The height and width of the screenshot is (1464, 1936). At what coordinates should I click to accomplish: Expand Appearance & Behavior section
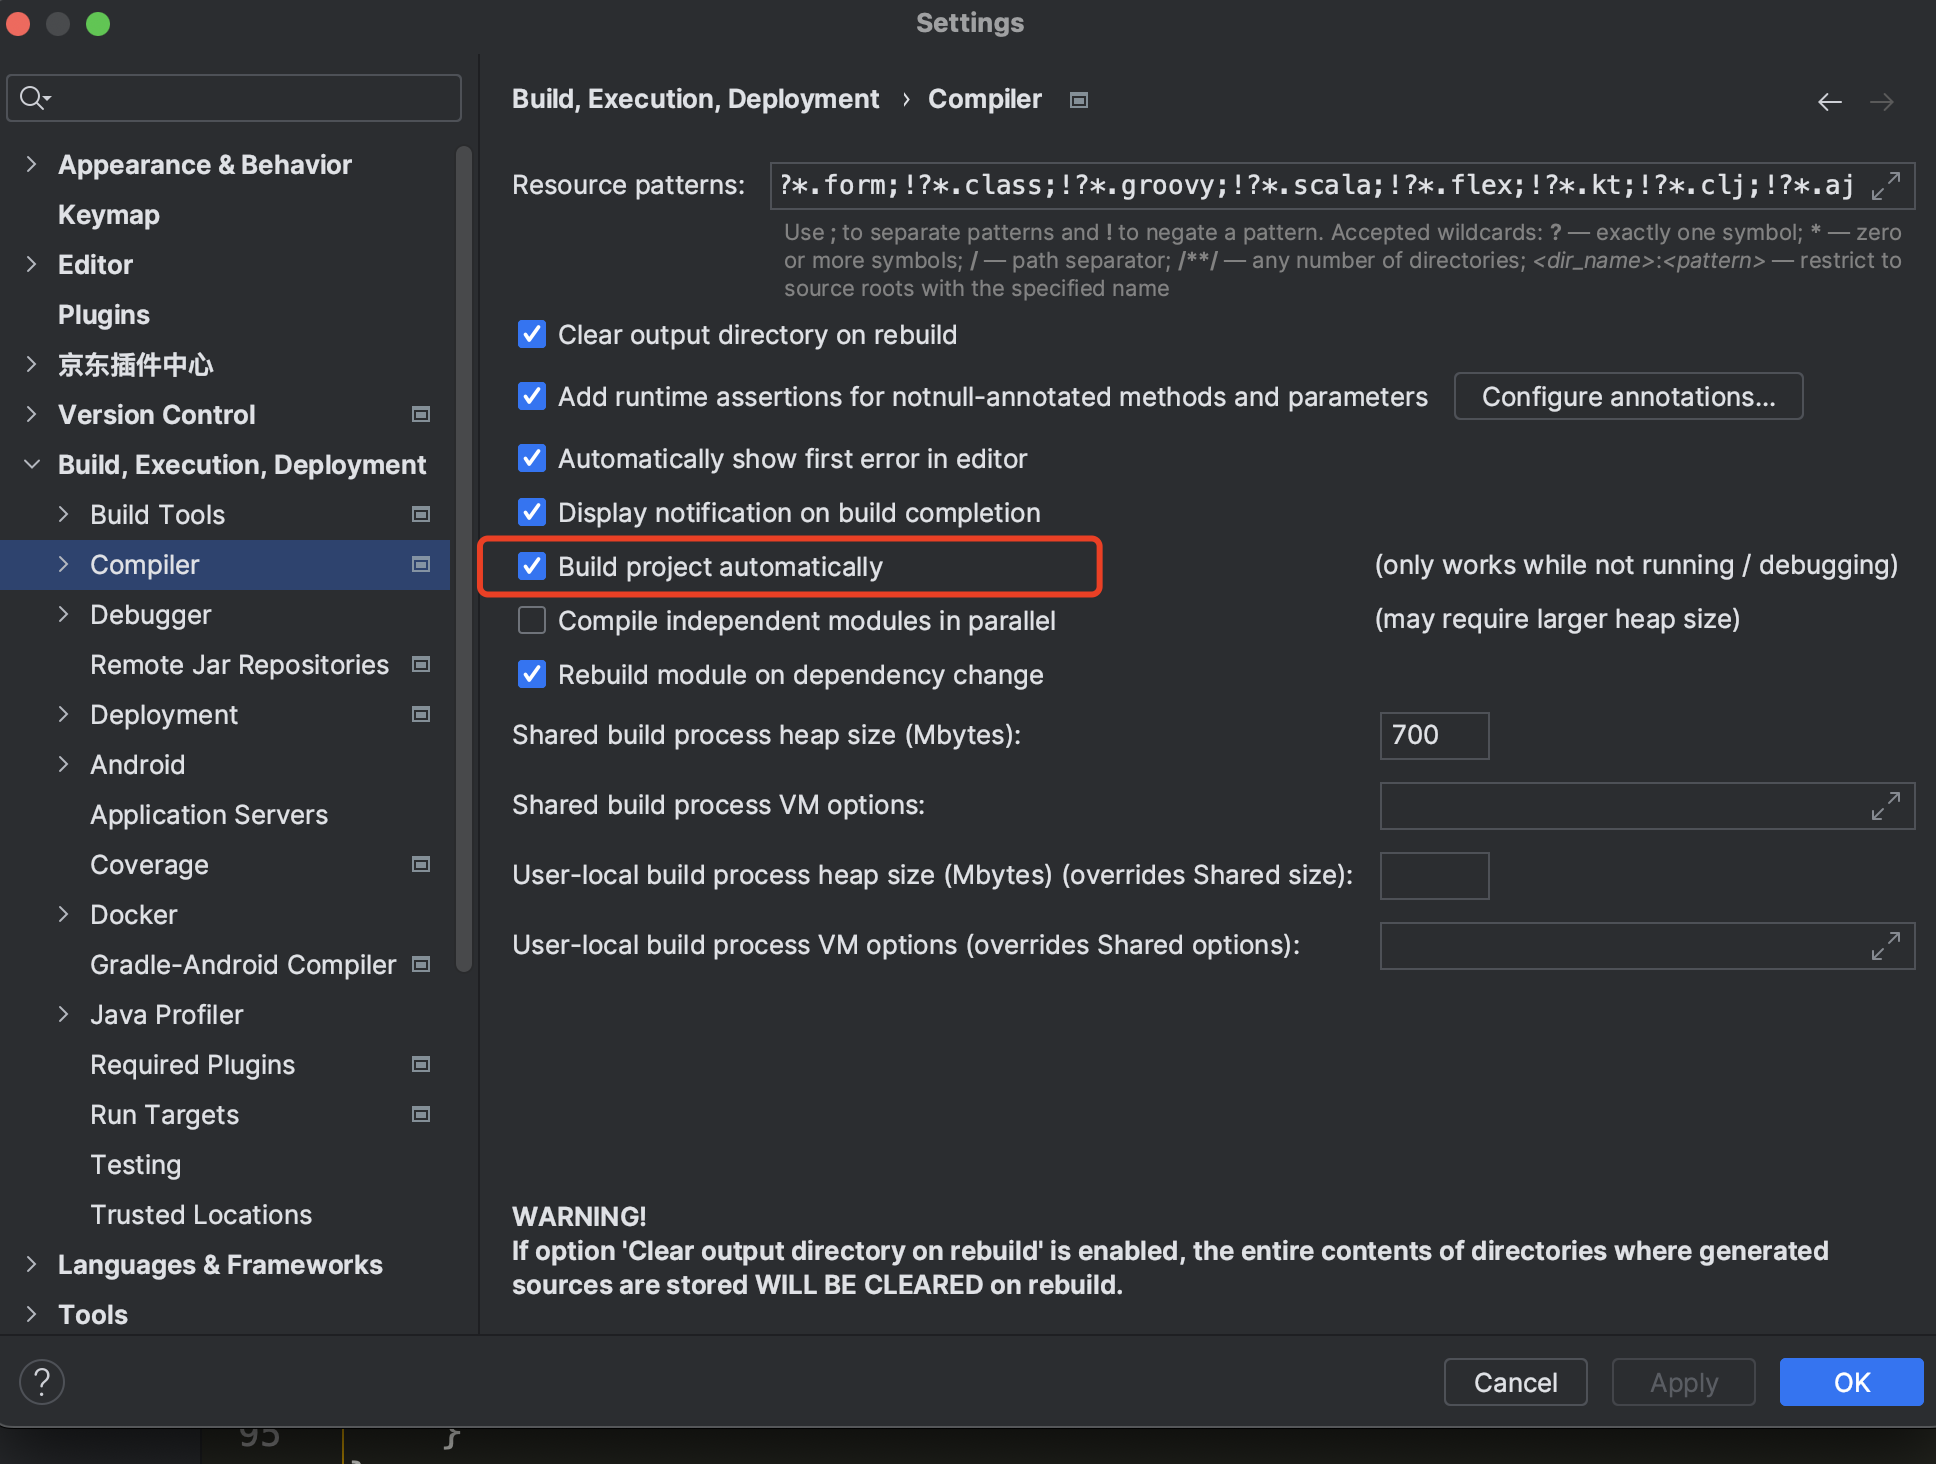point(31,164)
